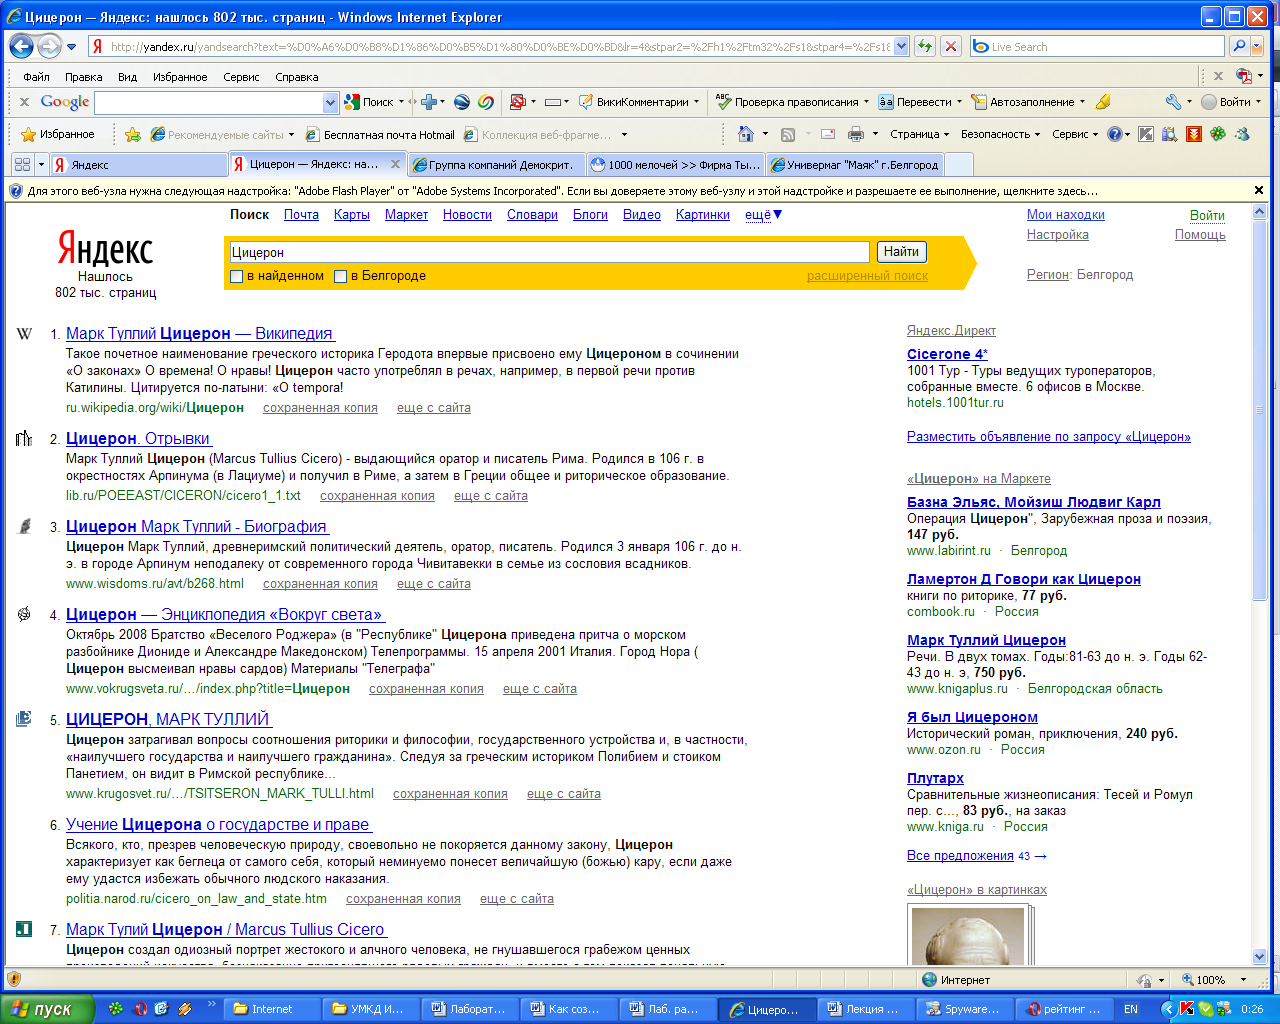Open the 'Spyware...' taskbar item
The height and width of the screenshot is (1024, 1280).
point(965,1009)
